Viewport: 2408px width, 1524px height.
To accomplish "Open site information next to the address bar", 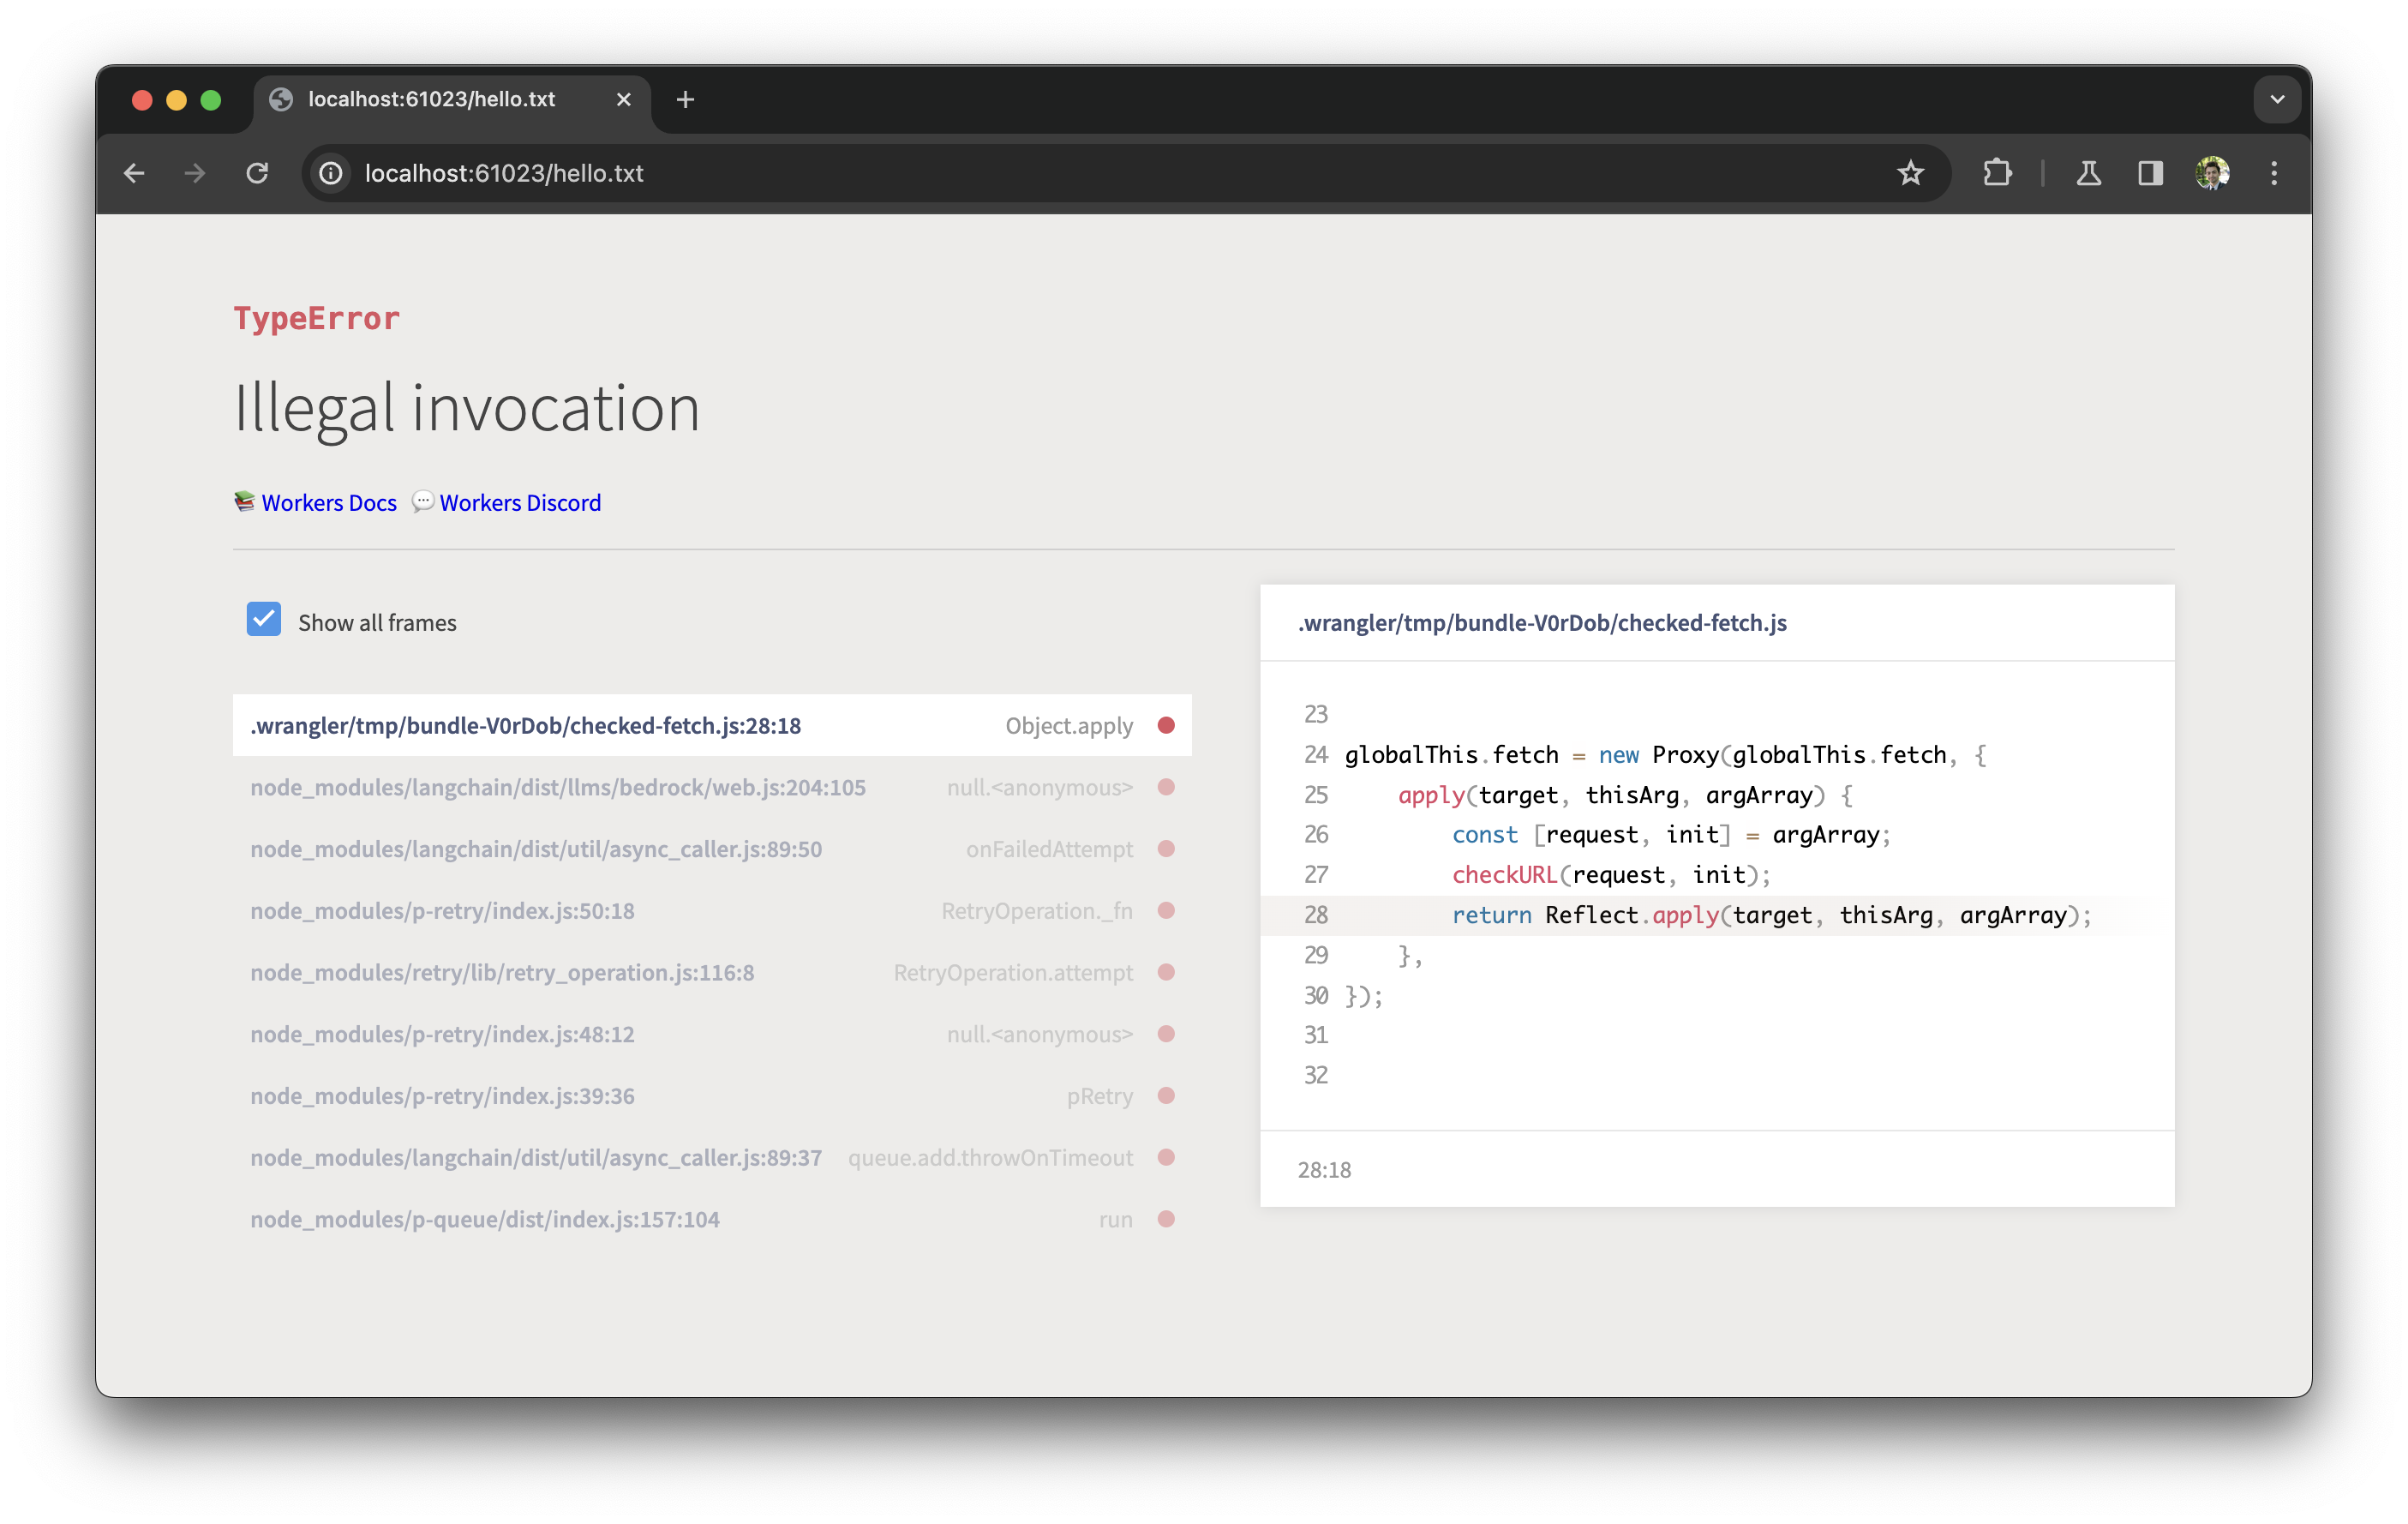I will pyautogui.click(x=330, y=173).
